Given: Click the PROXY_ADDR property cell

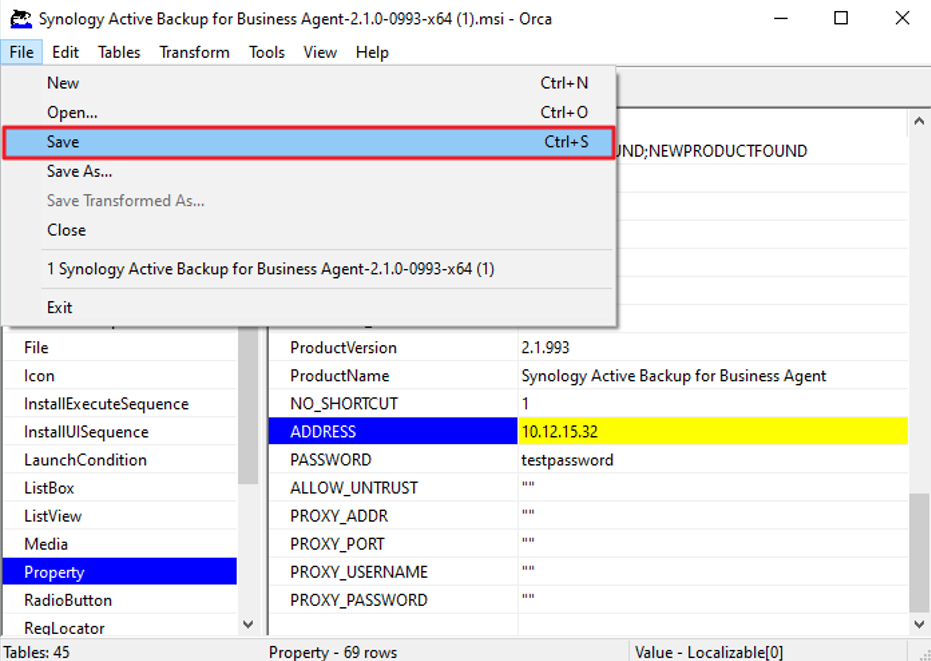Looking at the screenshot, I should [x=393, y=516].
